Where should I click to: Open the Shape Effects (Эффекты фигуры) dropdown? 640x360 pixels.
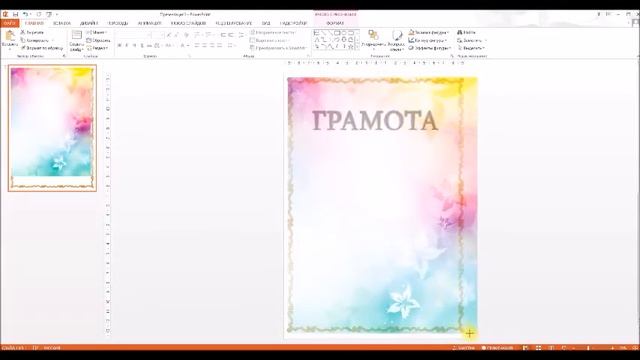click(x=430, y=48)
